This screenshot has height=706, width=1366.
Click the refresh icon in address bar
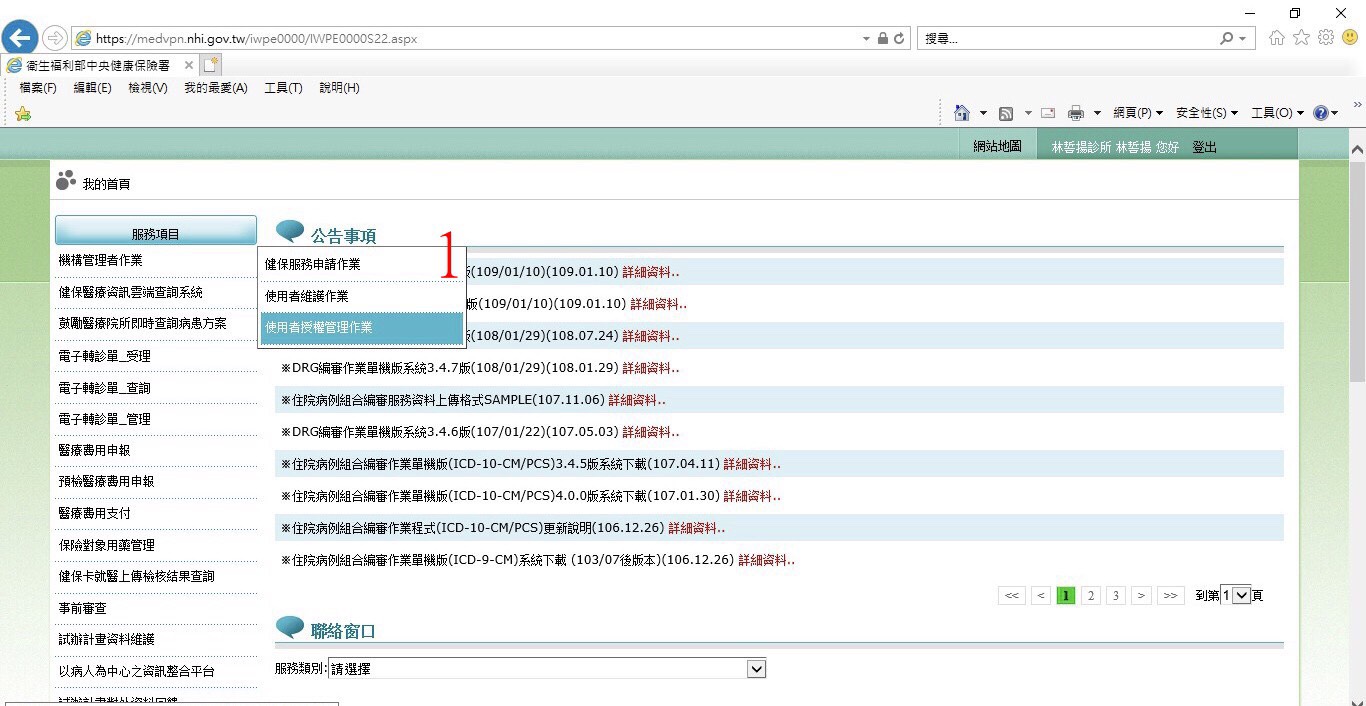point(899,39)
